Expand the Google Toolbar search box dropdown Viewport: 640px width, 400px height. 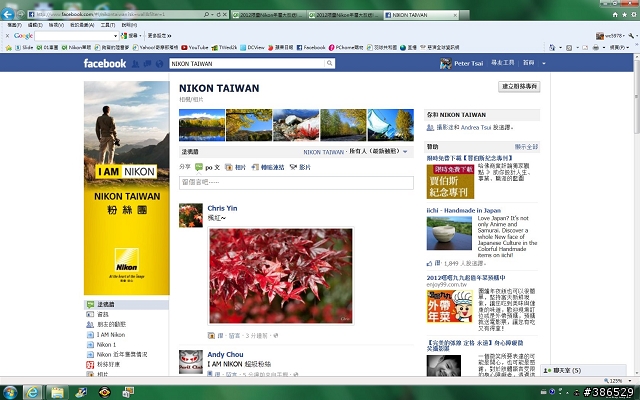(x=116, y=36)
